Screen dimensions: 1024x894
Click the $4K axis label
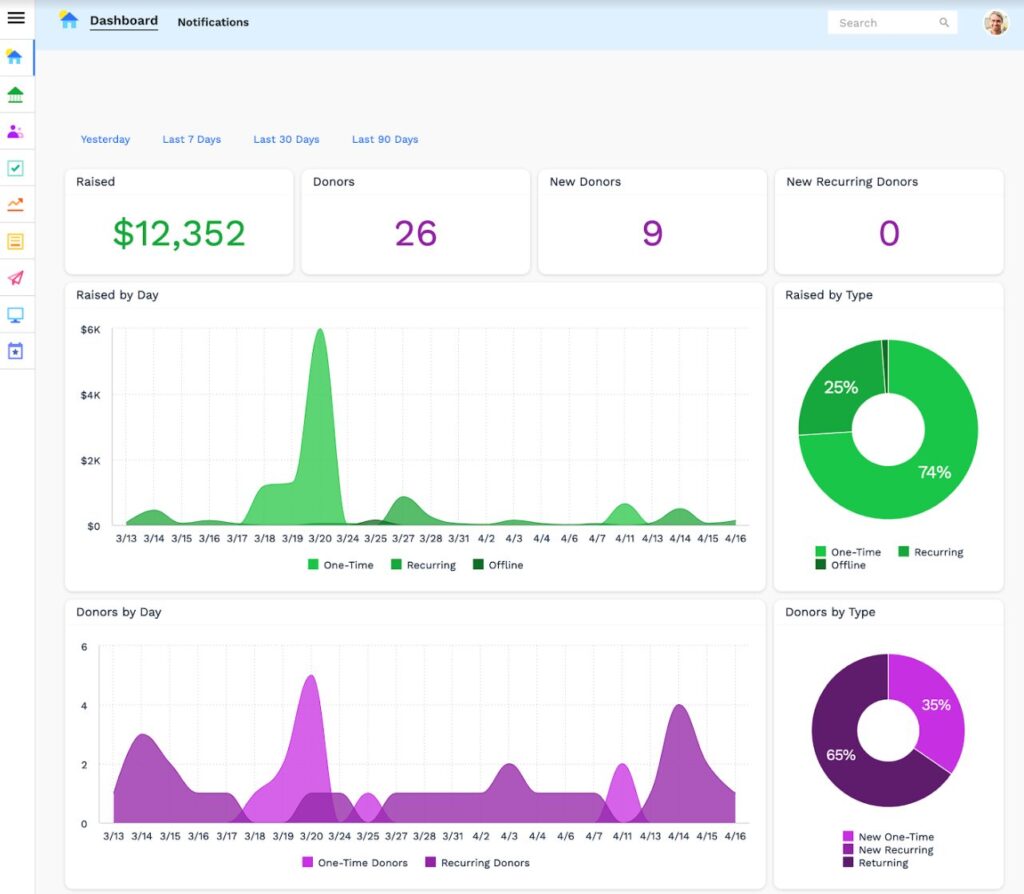coord(91,394)
